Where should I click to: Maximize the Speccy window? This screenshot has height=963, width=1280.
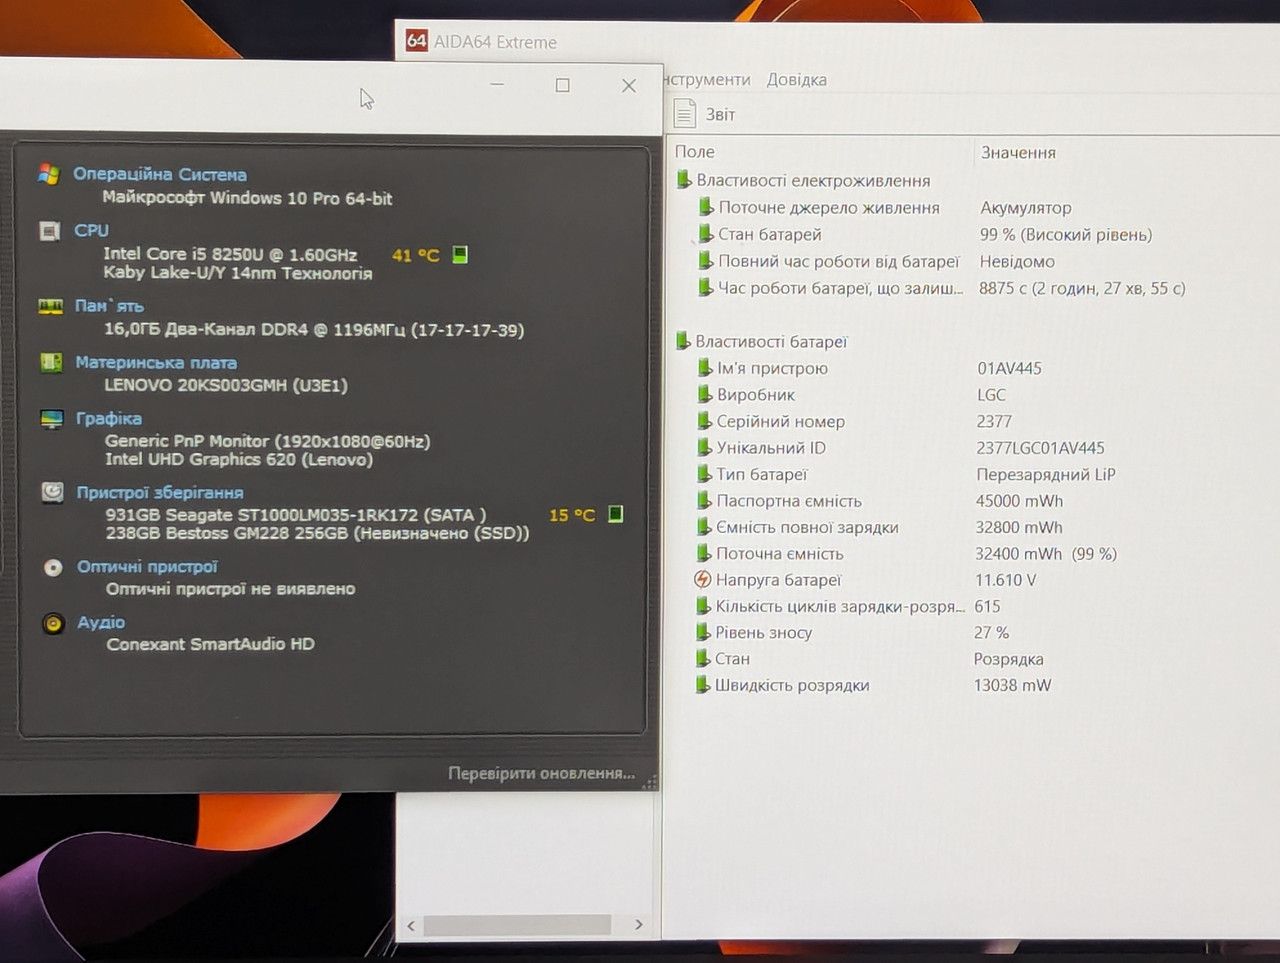coord(563,86)
